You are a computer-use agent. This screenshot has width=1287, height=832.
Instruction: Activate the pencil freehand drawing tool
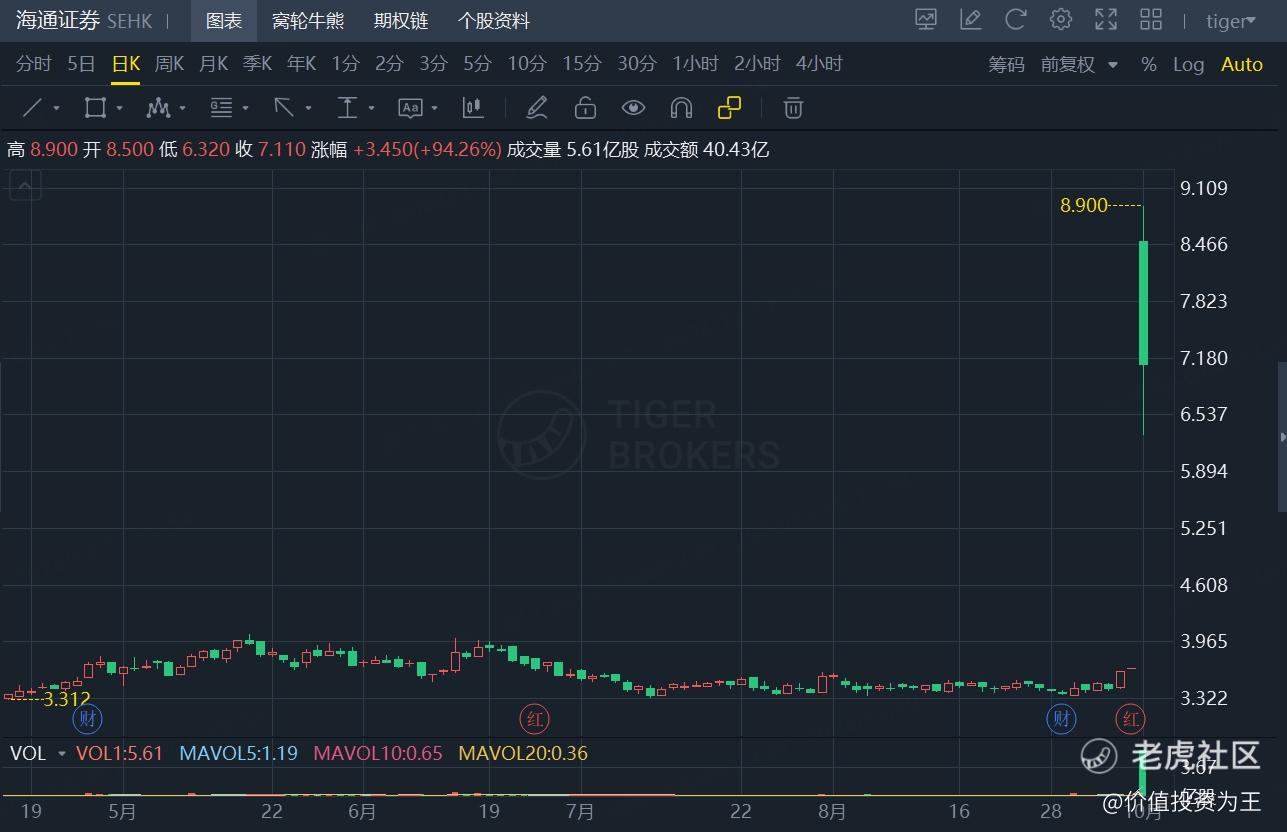click(537, 108)
